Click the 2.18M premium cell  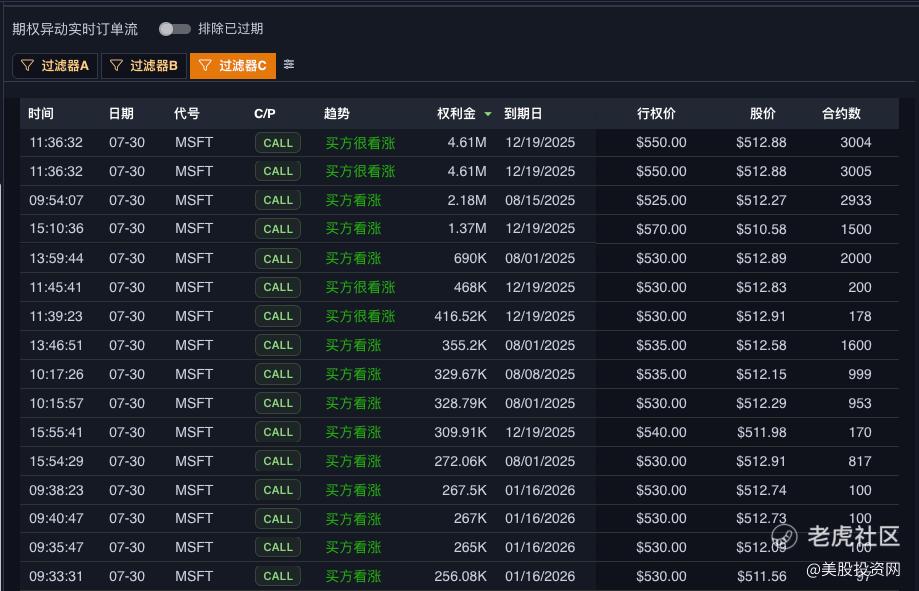click(467, 201)
